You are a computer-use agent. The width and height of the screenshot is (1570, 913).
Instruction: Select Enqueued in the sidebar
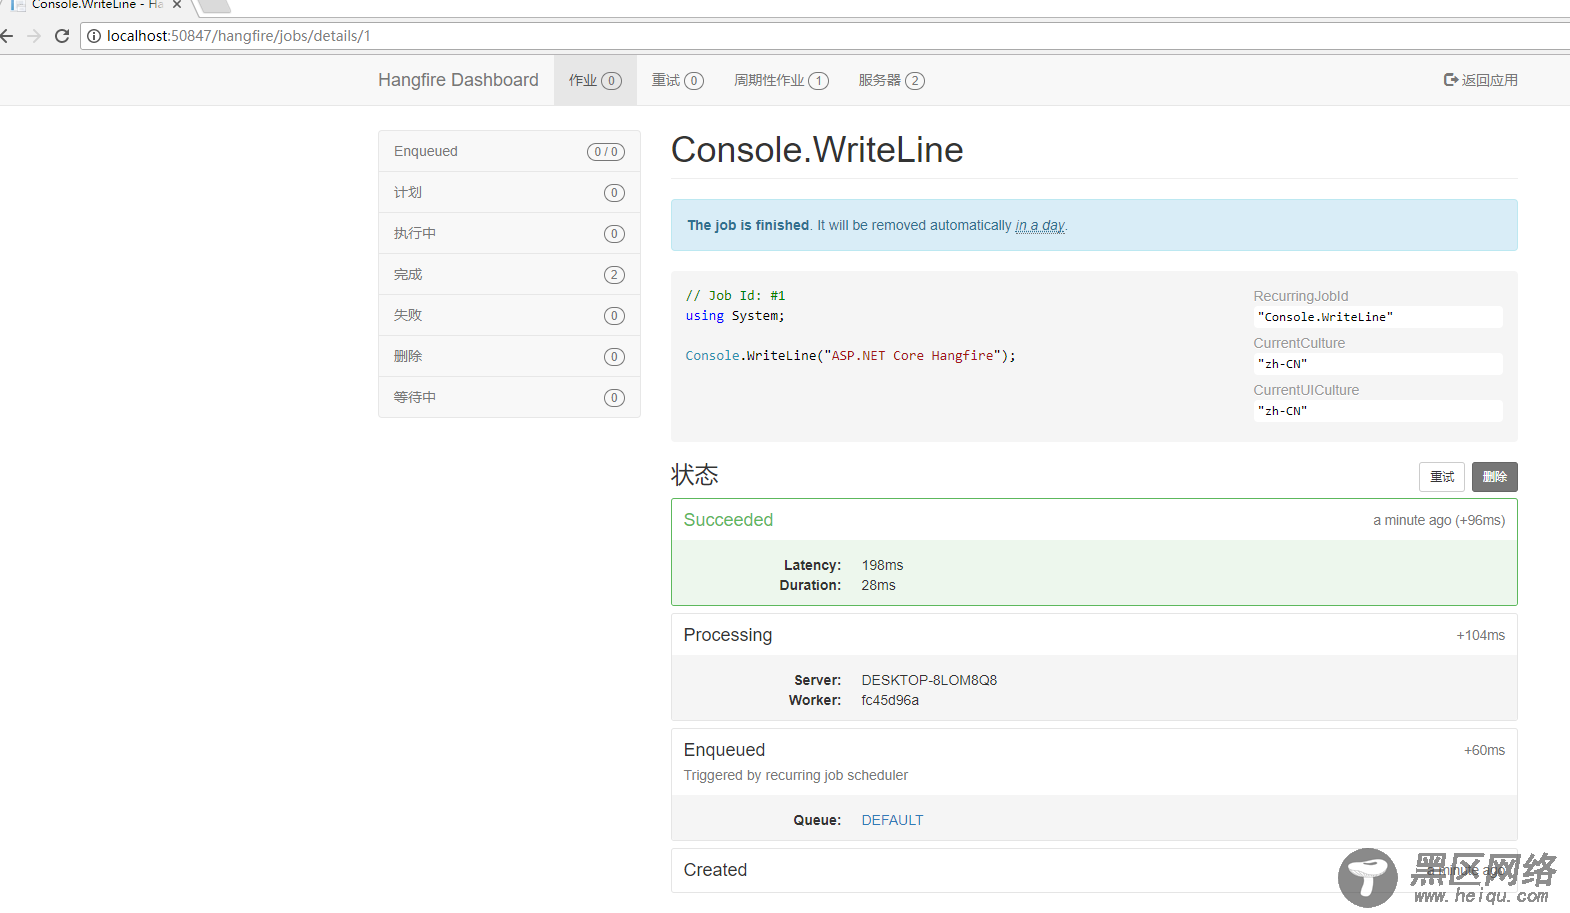click(x=509, y=151)
